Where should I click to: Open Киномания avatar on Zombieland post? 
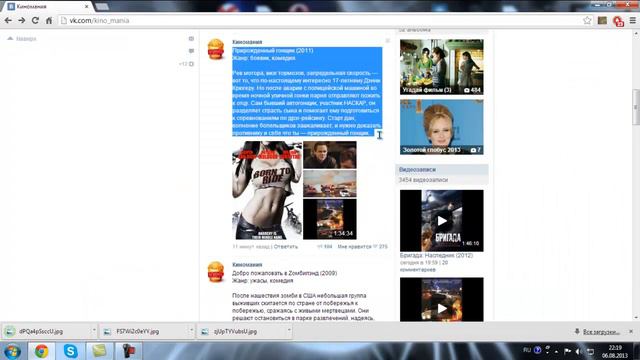[216, 272]
